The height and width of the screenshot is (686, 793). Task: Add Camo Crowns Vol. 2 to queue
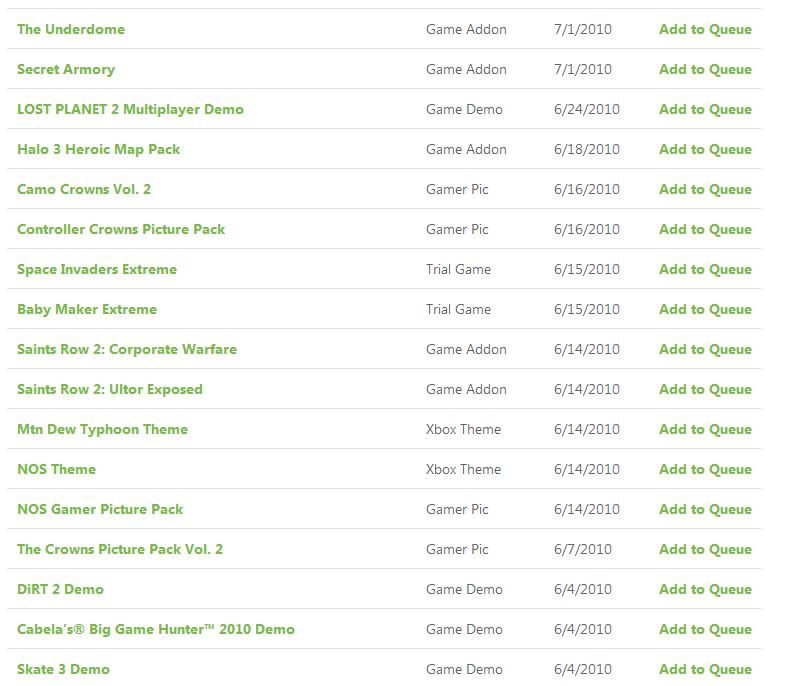(705, 189)
